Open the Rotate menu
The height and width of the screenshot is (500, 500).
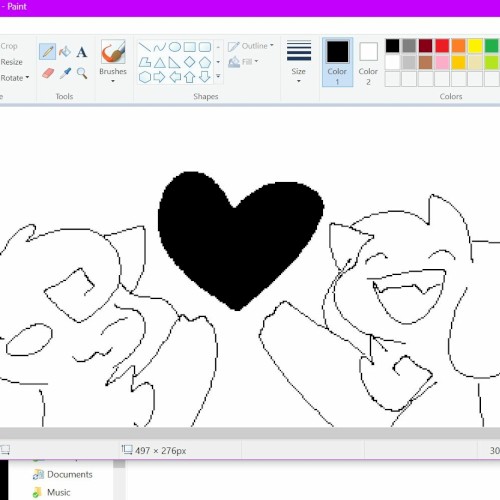[15, 78]
